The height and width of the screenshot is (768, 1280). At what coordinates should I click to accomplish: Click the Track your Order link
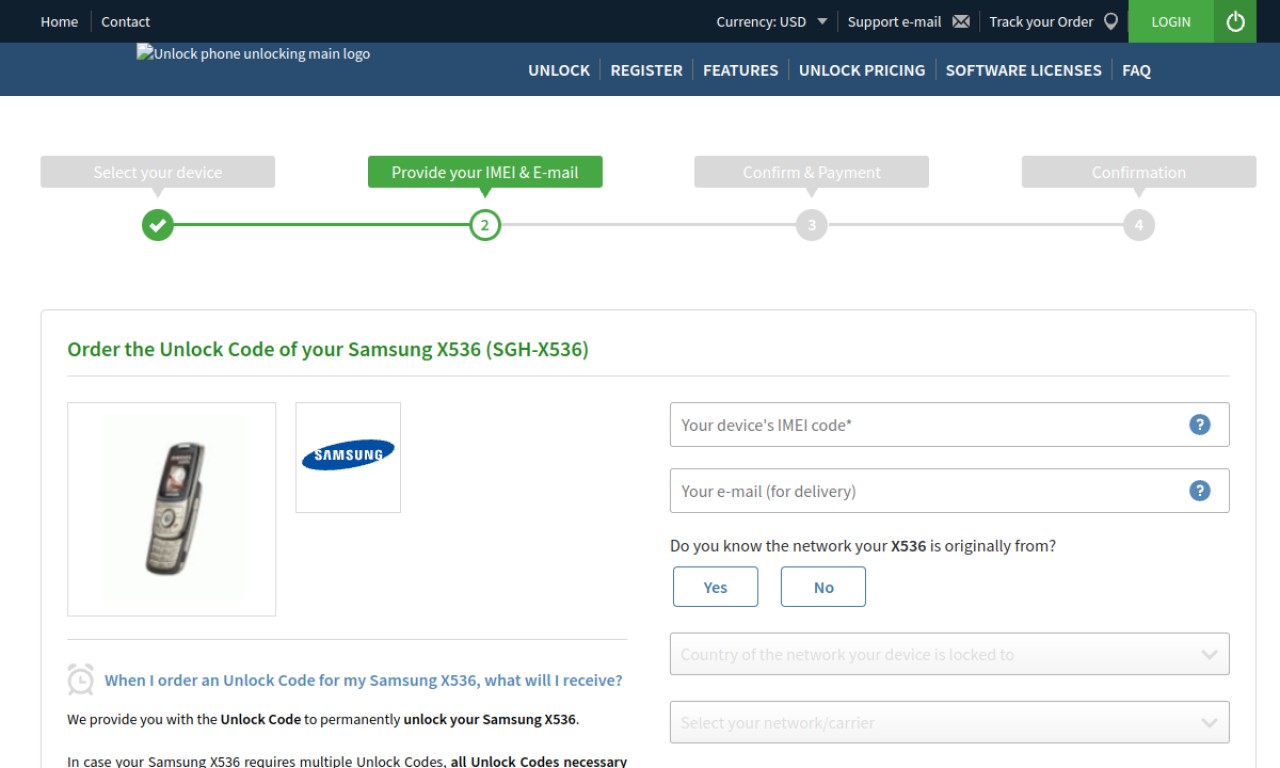(x=1041, y=21)
